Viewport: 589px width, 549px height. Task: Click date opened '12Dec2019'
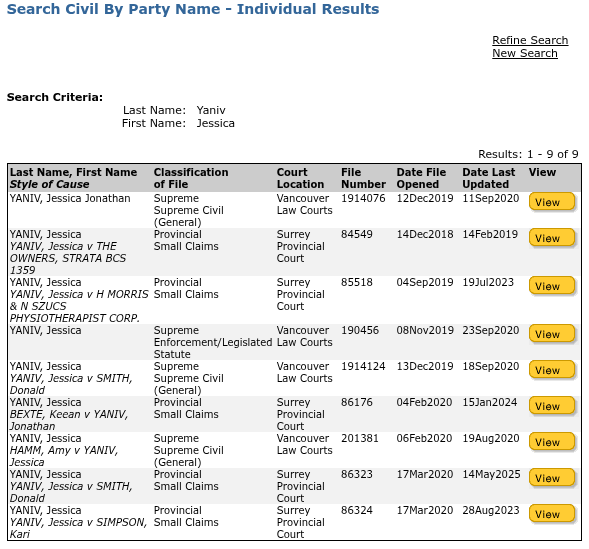(x=425, y=198)
